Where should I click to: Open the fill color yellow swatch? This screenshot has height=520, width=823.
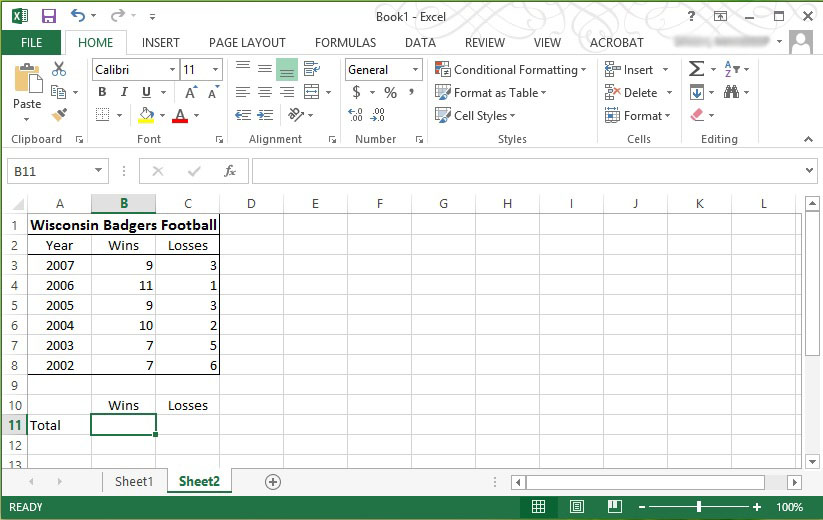[x=146, y=115]
